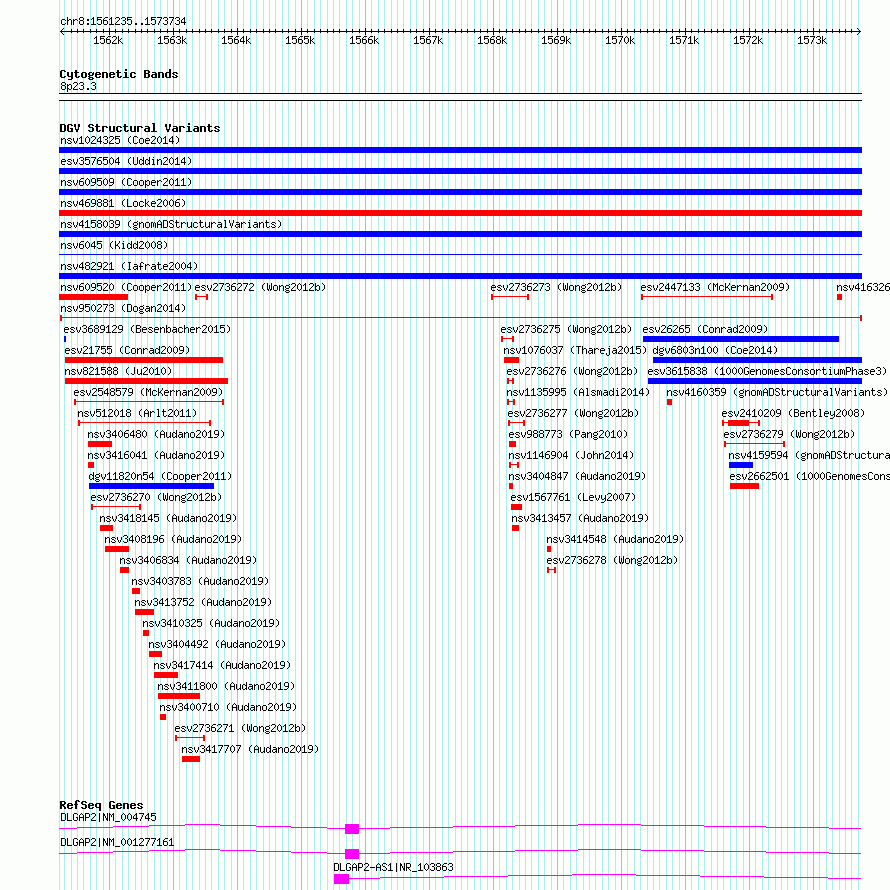
Task: Select nsv821588 (Ju2010) label
Action: [x=118, y=371]
